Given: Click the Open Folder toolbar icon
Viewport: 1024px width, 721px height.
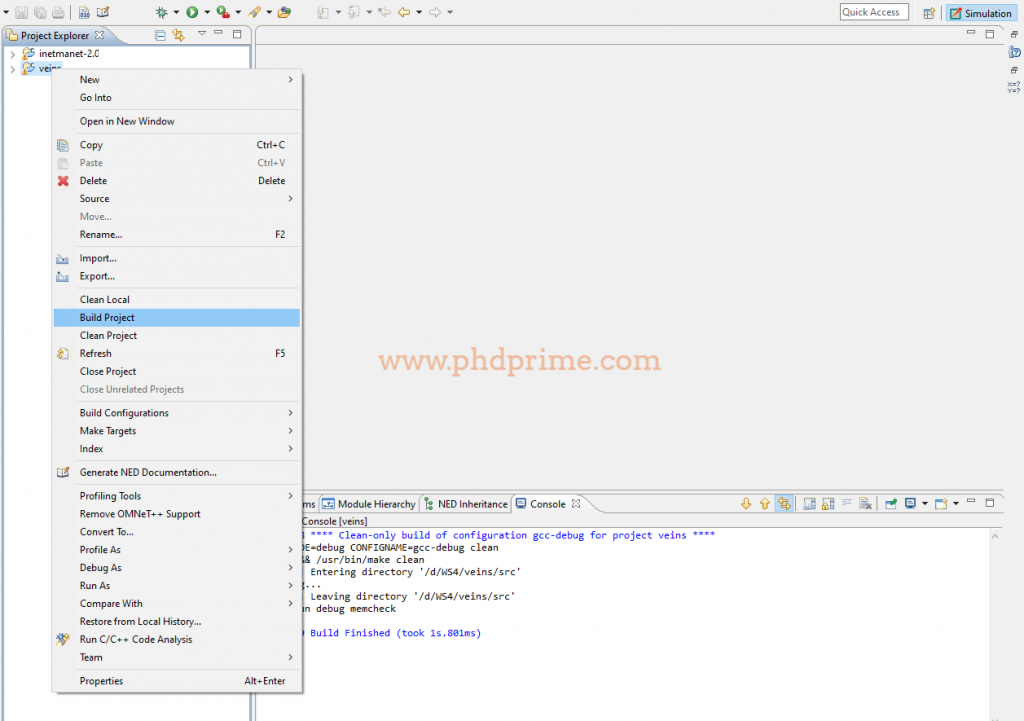Looking at the screenshot, I should click(284, 12).
